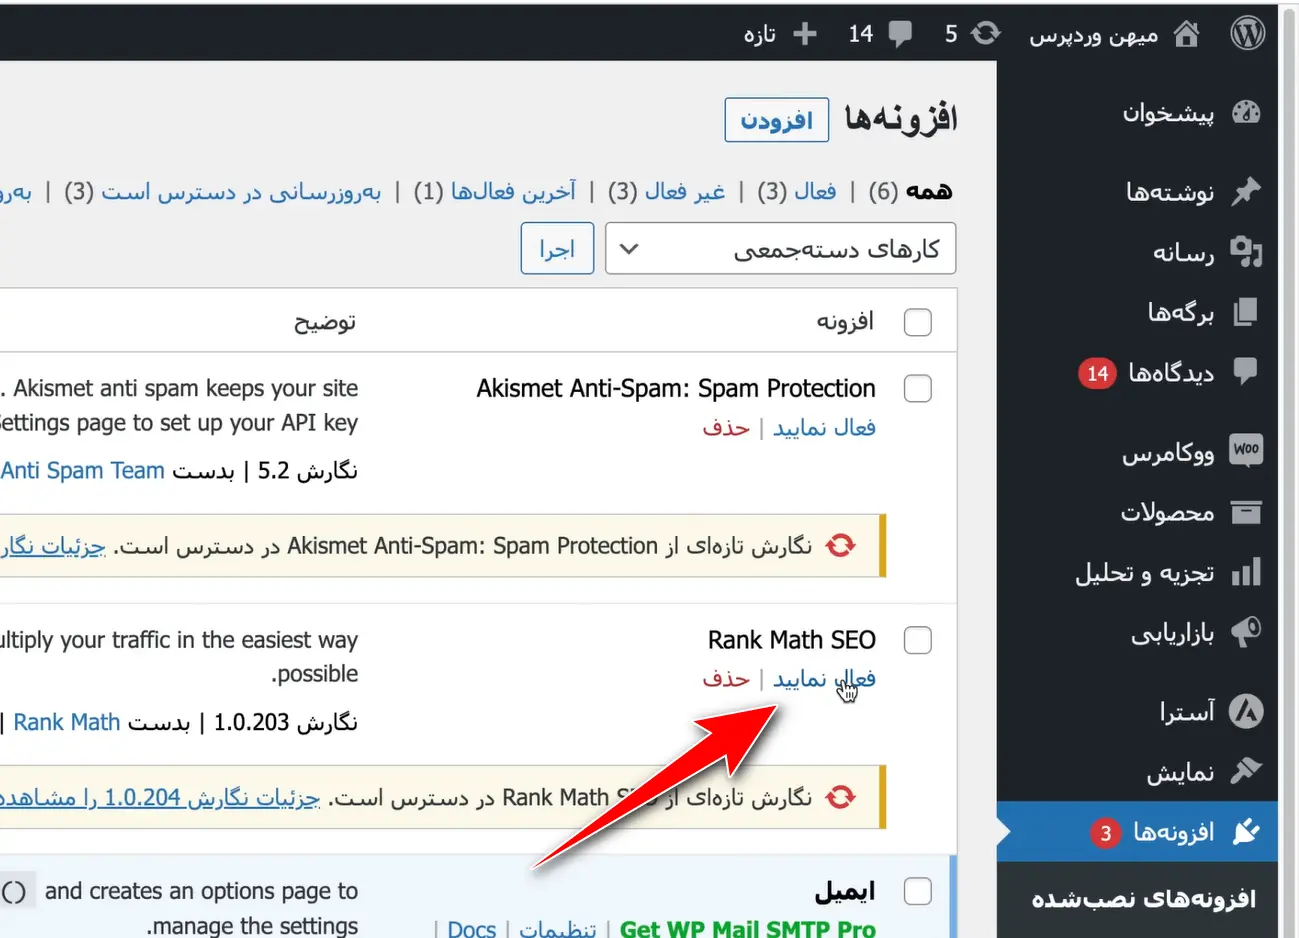Activate Rank Math SEO via فعال نمایید link
The image size is (1299, 938).
point(823,678)
